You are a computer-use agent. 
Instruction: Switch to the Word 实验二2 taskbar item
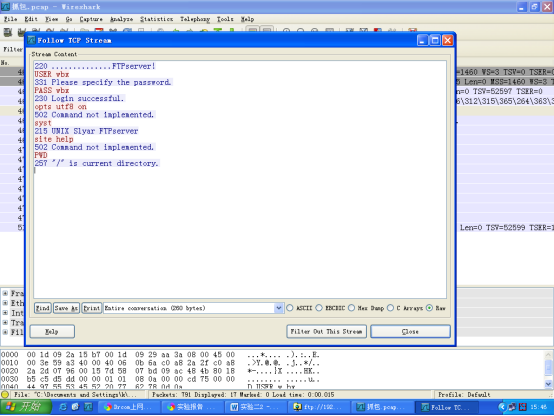pos(256,407)
